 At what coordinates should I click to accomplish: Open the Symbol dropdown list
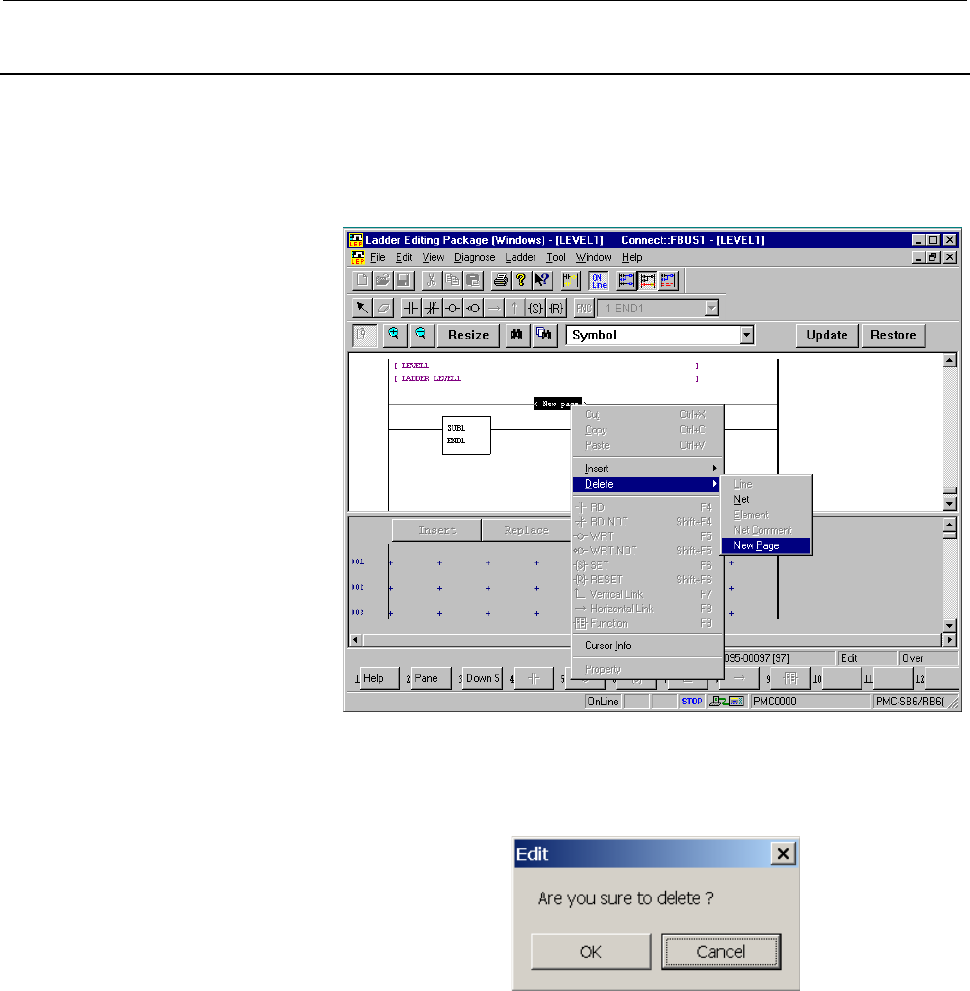(746, 335)
